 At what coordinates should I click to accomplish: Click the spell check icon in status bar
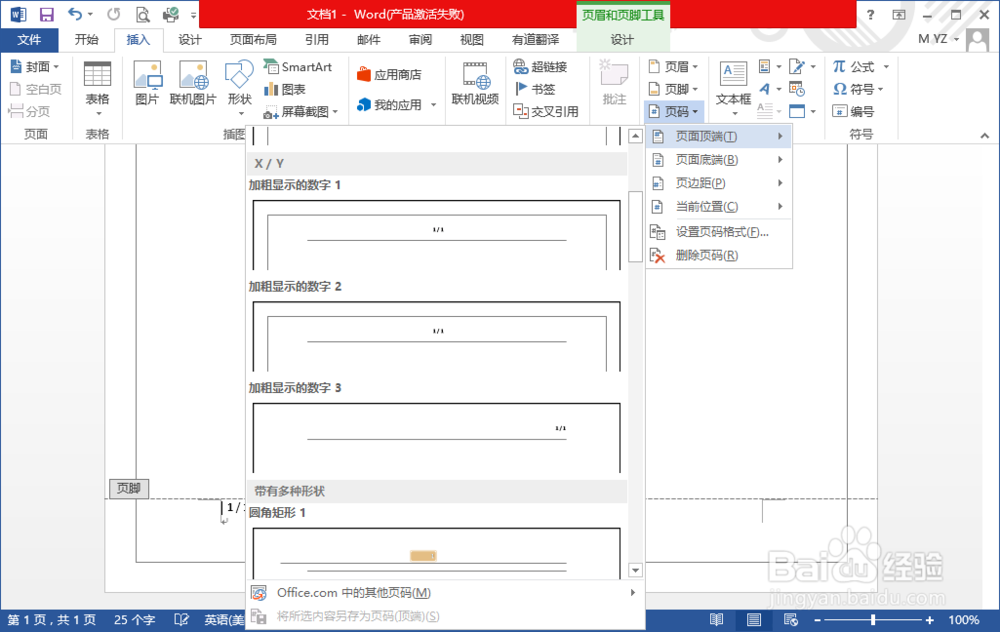(x=182, y=619)
